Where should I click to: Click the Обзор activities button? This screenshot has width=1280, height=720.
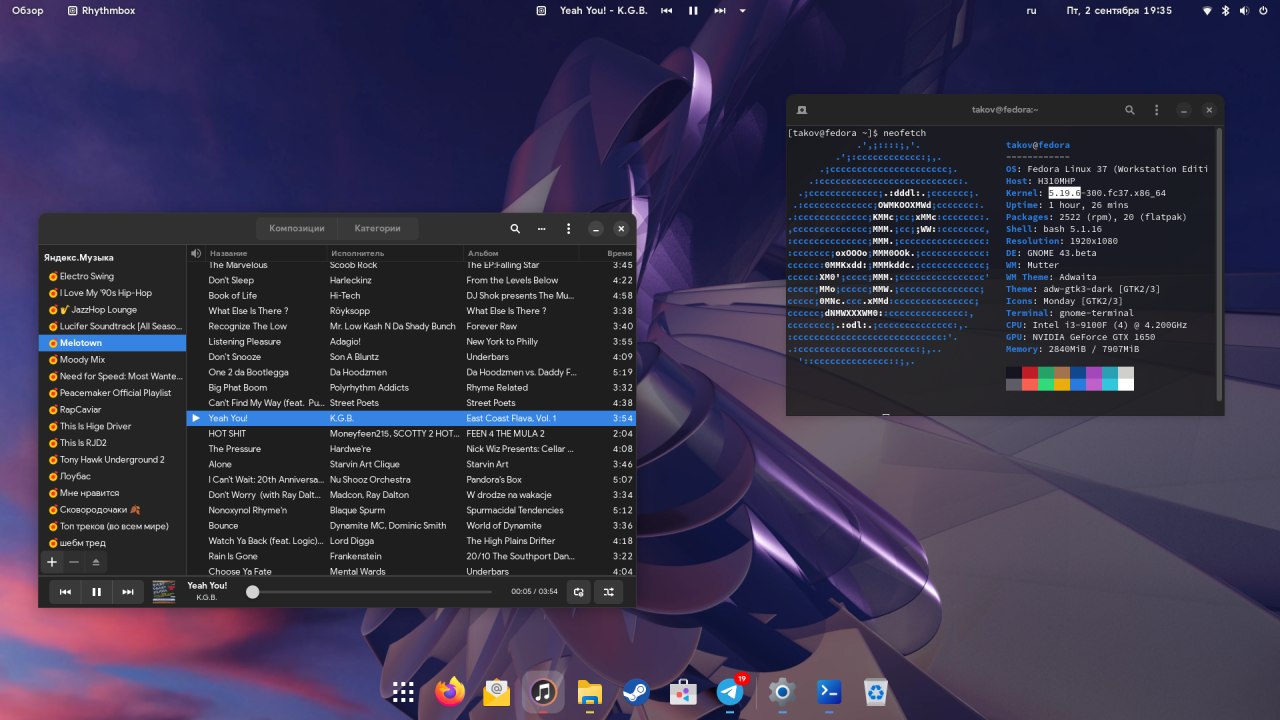(x=27, y=10)
